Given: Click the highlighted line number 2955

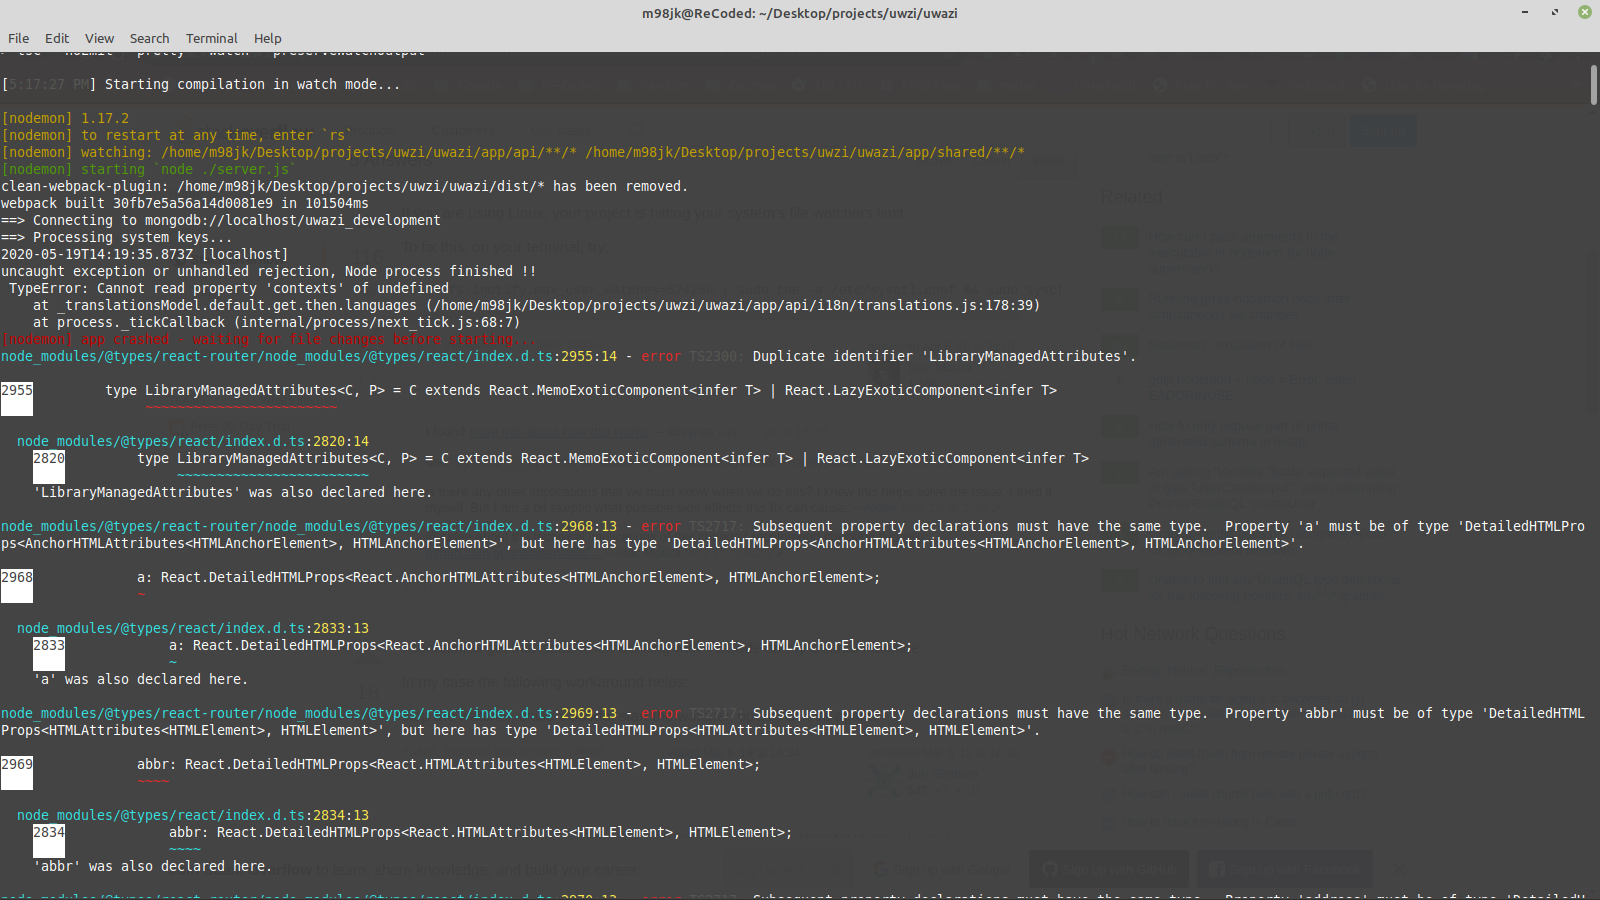Looking at the screenshot, I should 17,390.
